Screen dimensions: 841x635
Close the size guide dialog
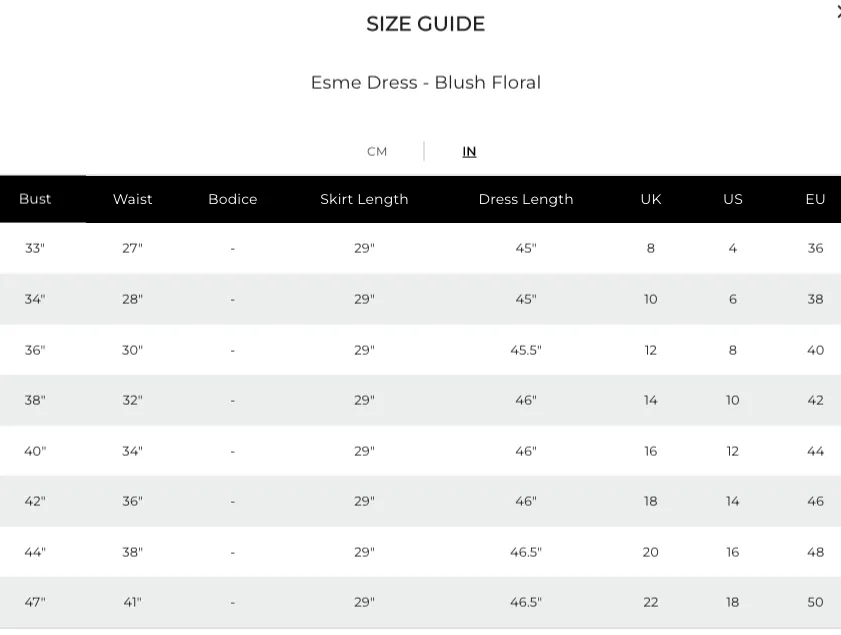(x=838, y=12)
